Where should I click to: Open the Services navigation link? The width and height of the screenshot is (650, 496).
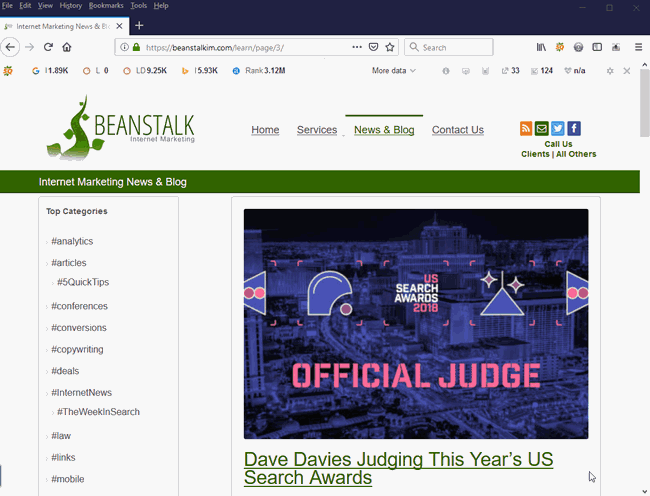(x=317, y=130)
